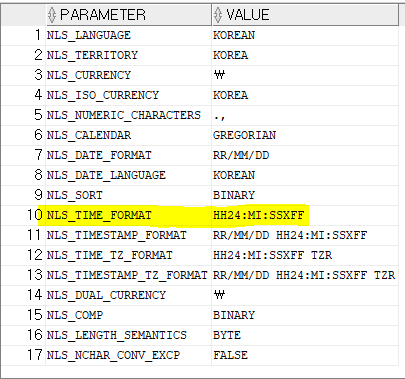Select the NLS_NUMERIC_CHARACTERS parameter cell
Image resolution: width=405 pixels, height=379 pixels.
click(x=129, y=115)
